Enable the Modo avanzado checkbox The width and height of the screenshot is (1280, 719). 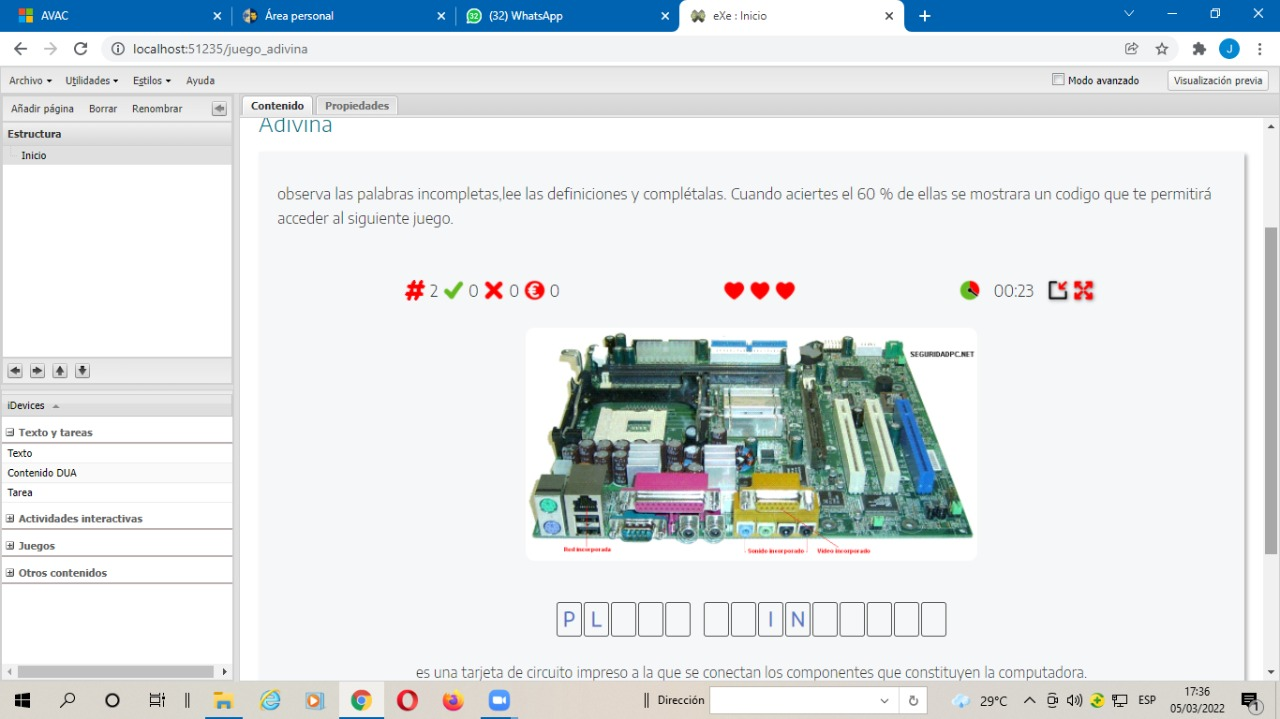(x=1058, y=80)
